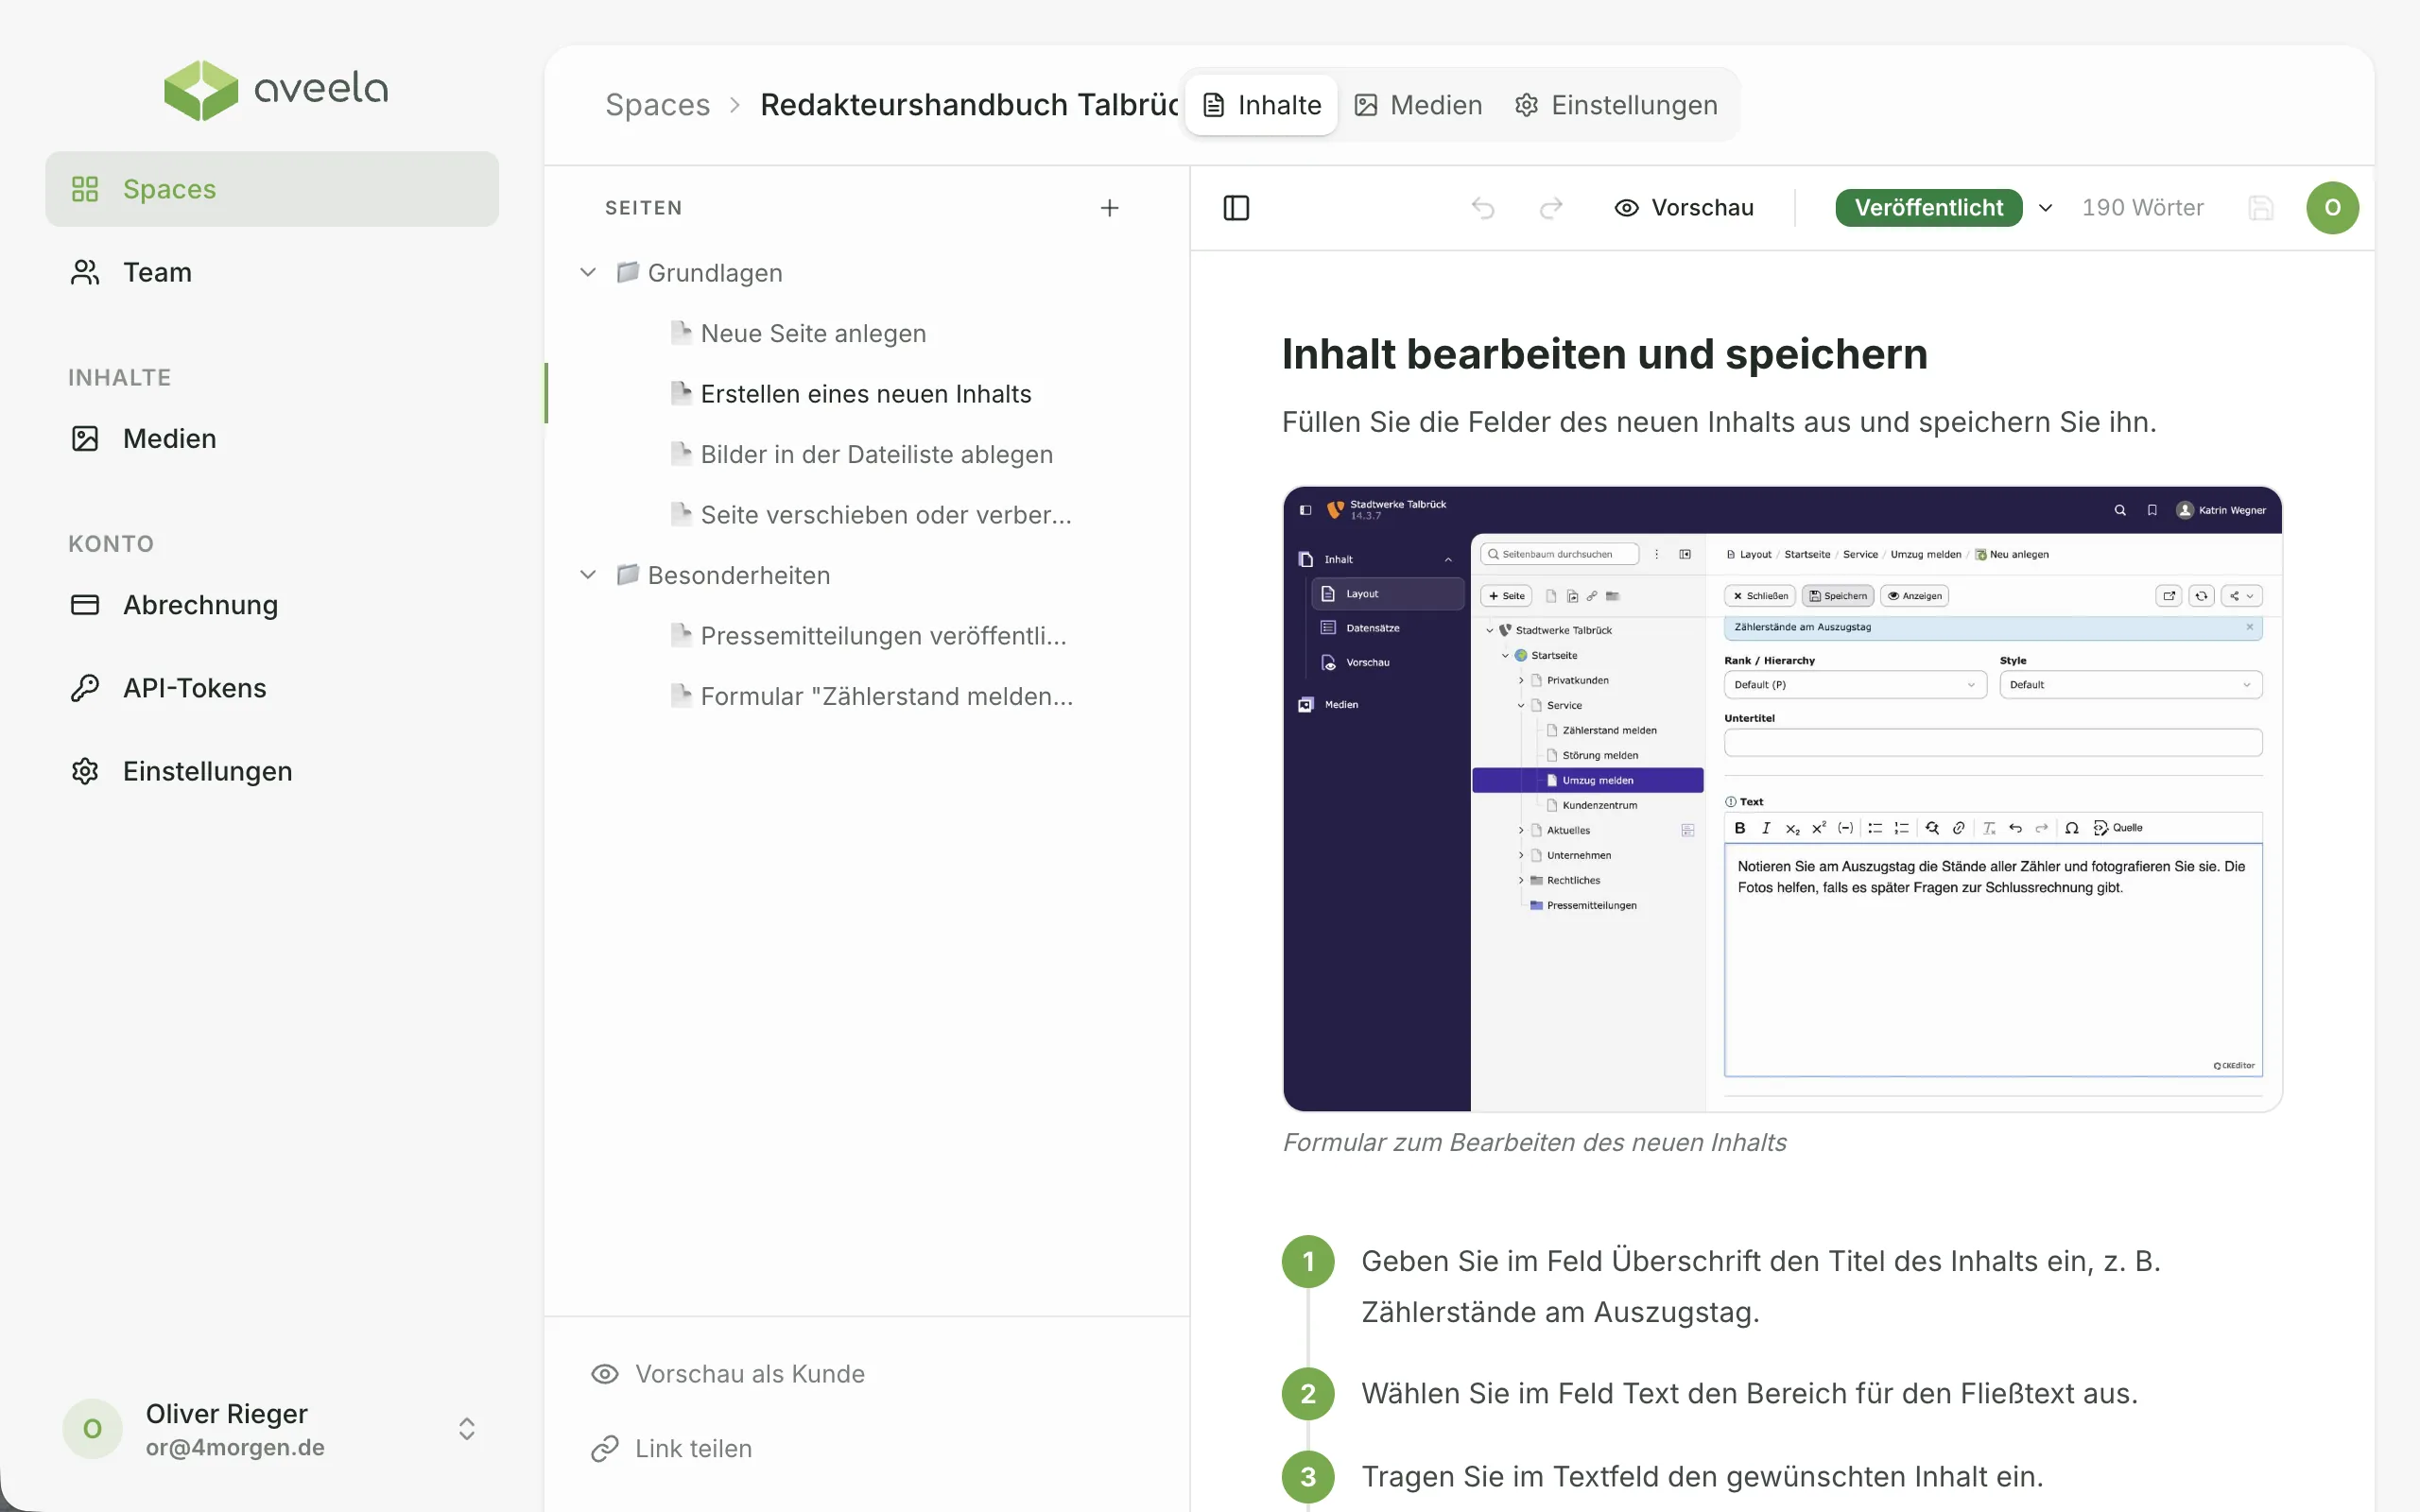This screenshot has height=1512, width=2420.
Task: Click the embedded TYPO3 screenshot image
Action: pyautogui.click(x=1782, y=799)
